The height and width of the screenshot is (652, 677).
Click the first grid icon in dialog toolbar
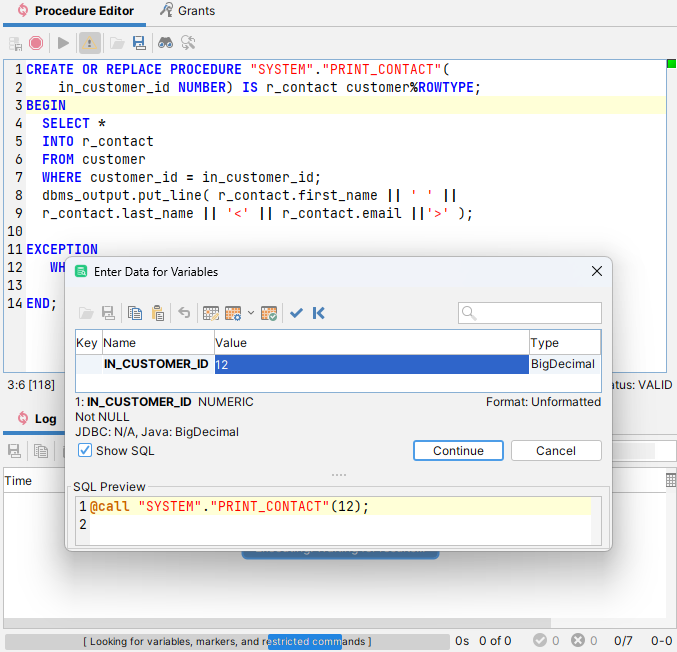click(x=211, y=313)
